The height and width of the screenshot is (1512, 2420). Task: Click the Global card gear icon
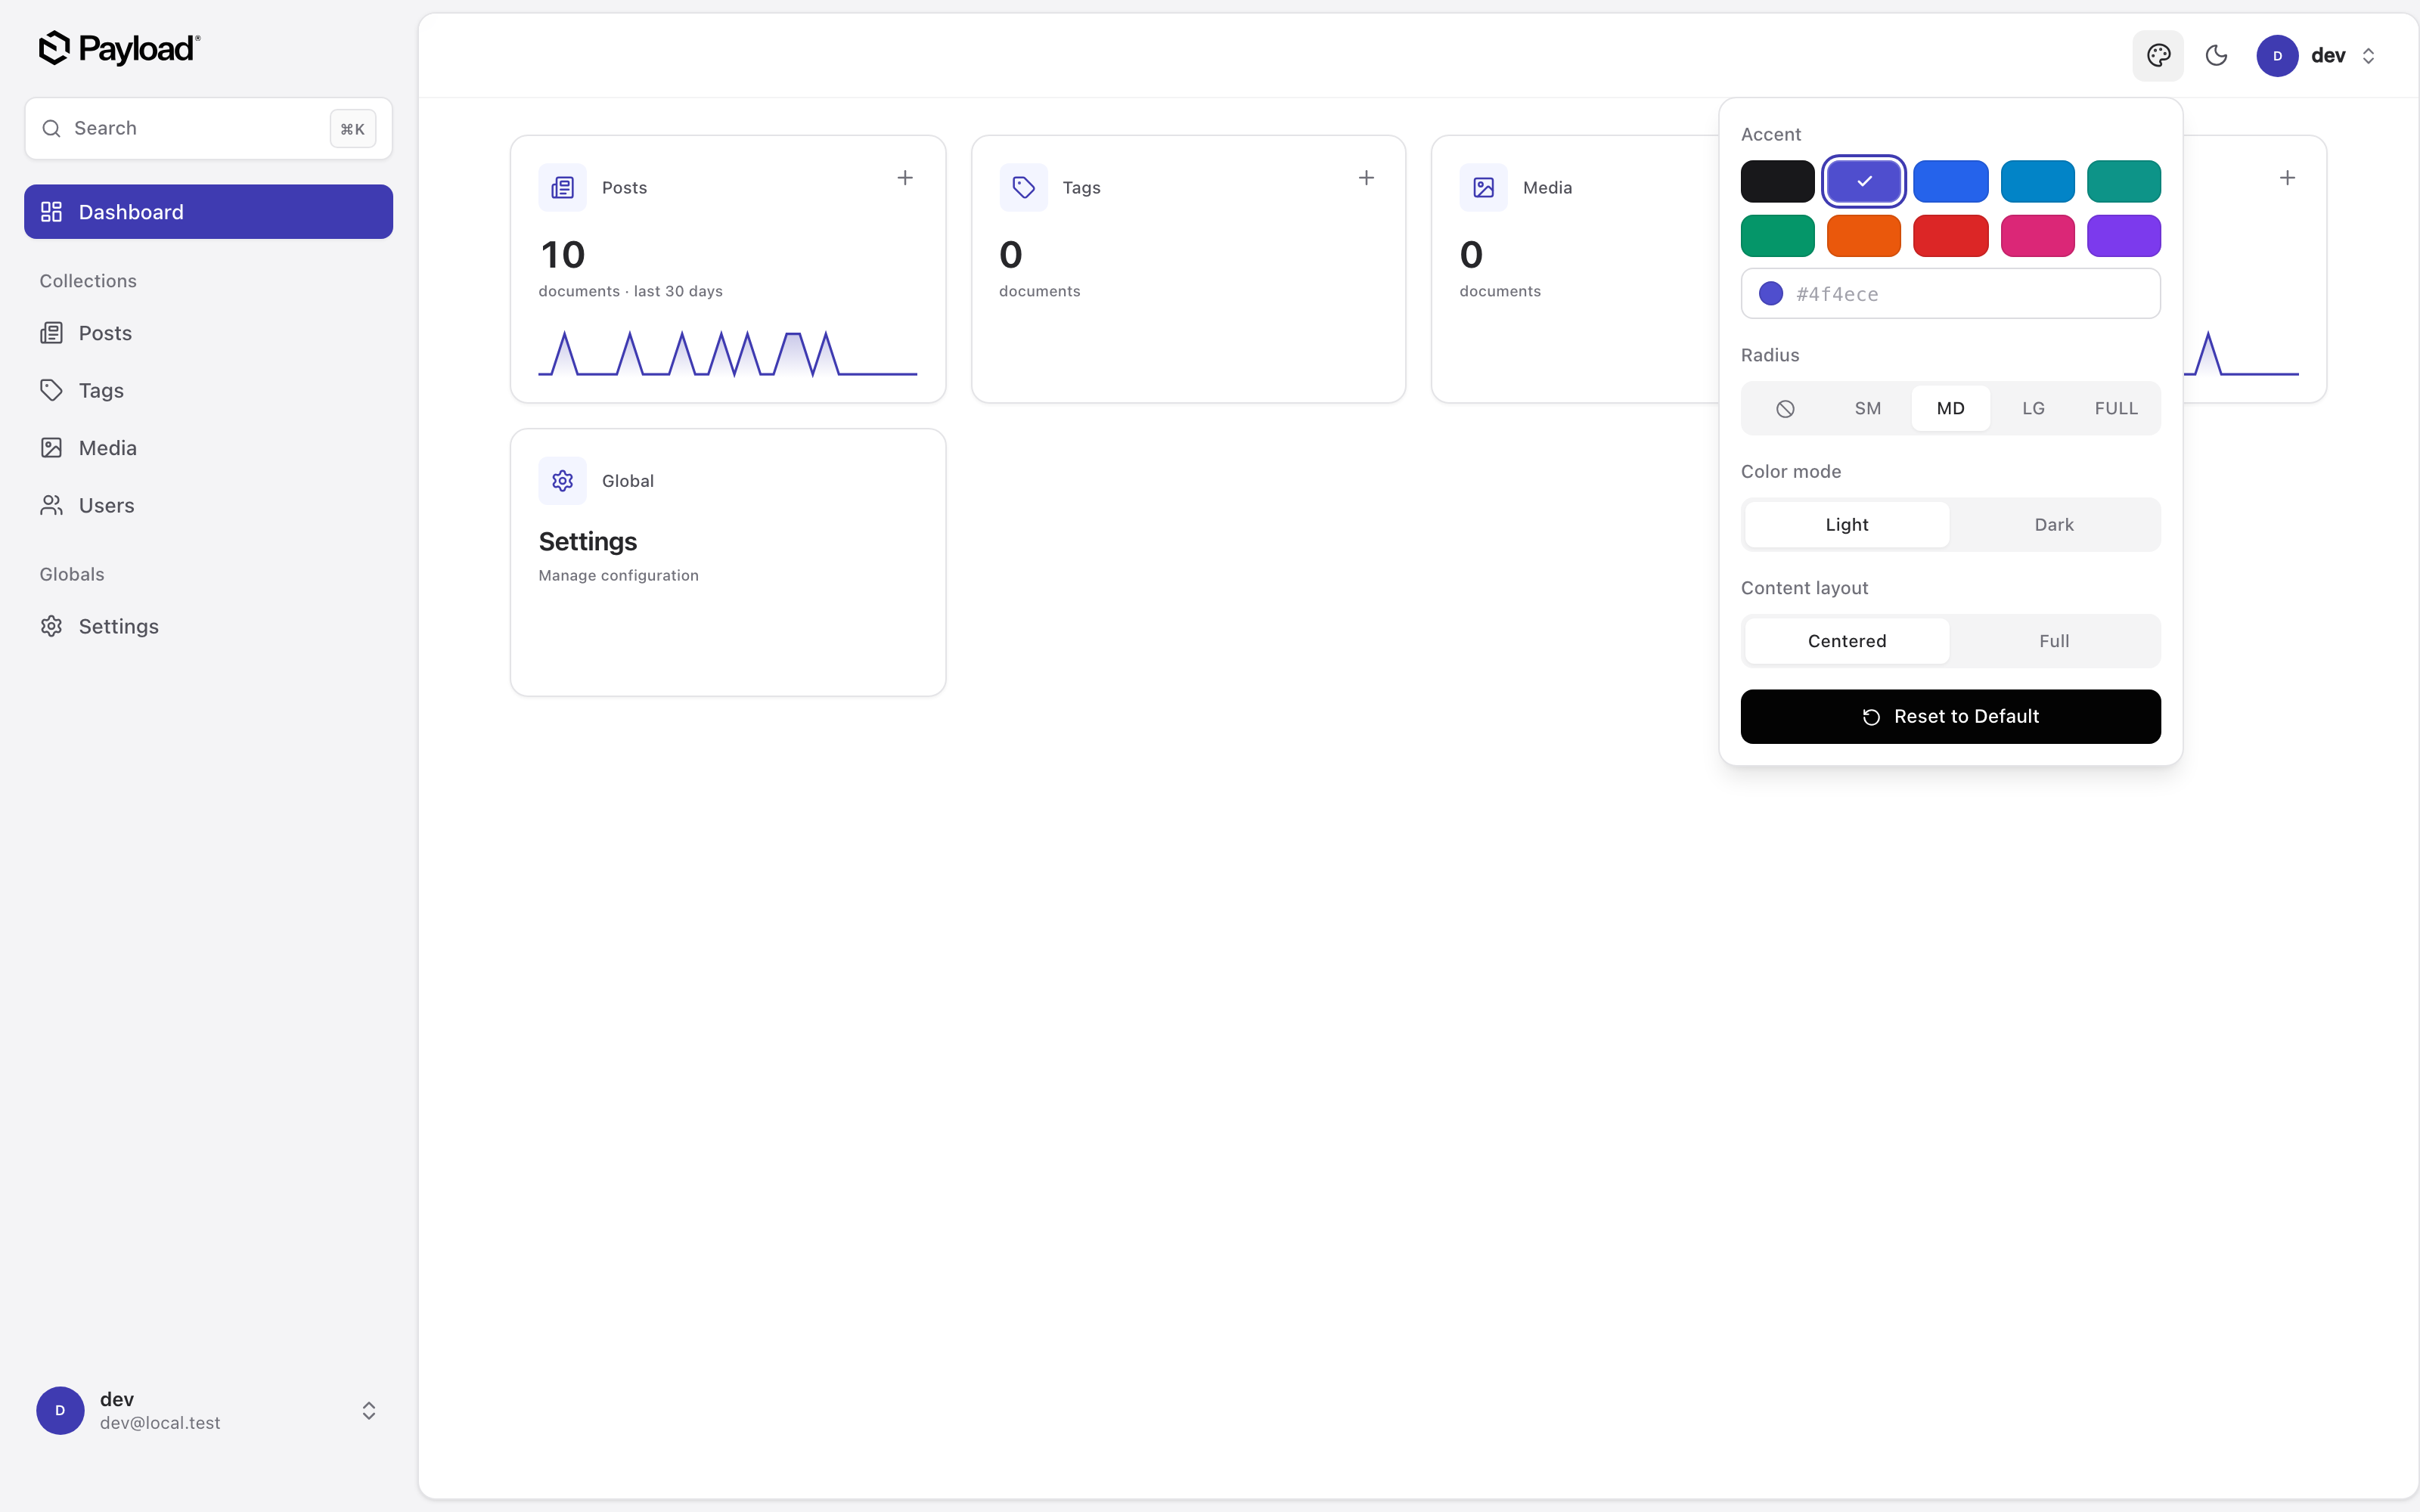coord(562,481)
